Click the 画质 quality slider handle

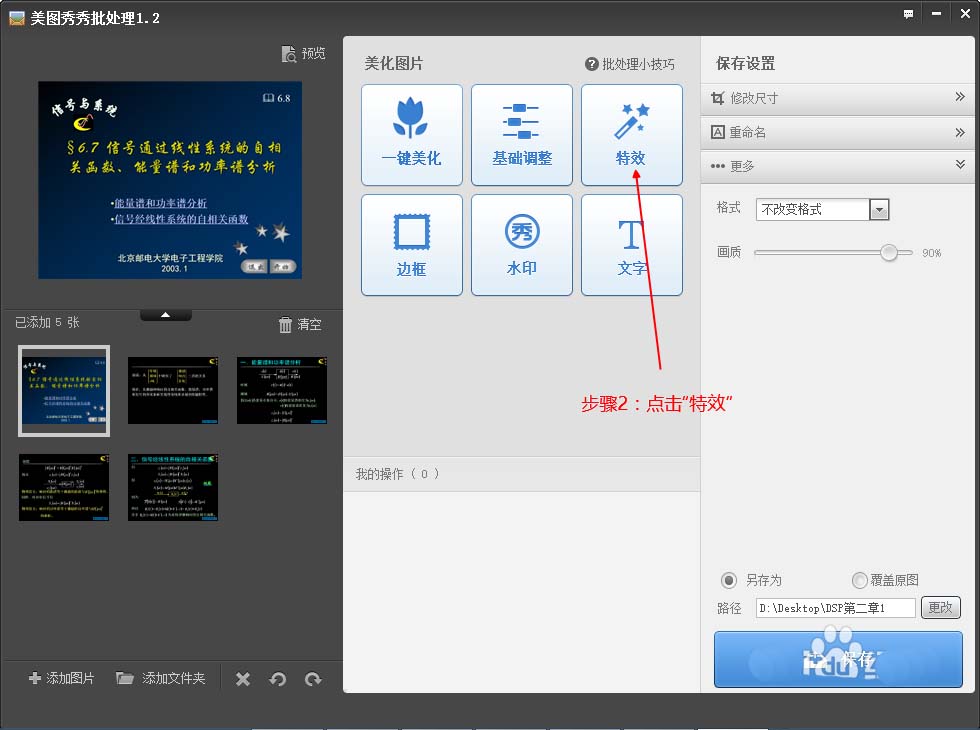pos(889,252)
